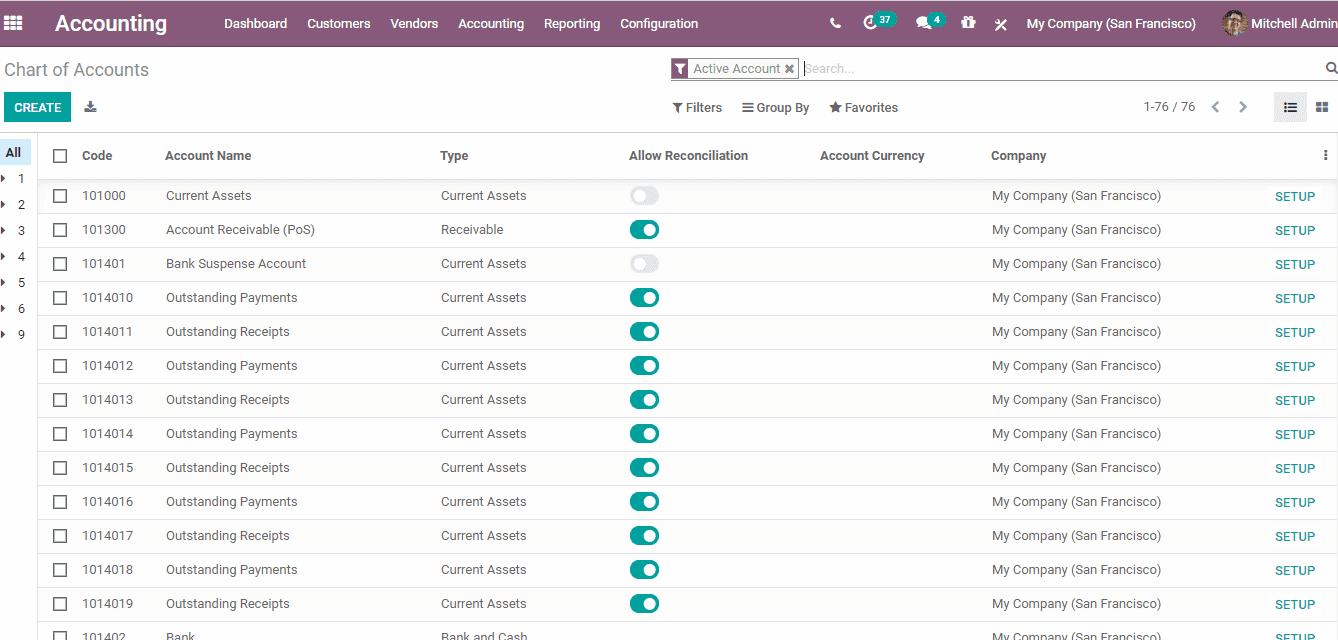The height and width of the screenshot is (640, 1338).
Task: Click into the Search input field
Action: pos(1060,69)
